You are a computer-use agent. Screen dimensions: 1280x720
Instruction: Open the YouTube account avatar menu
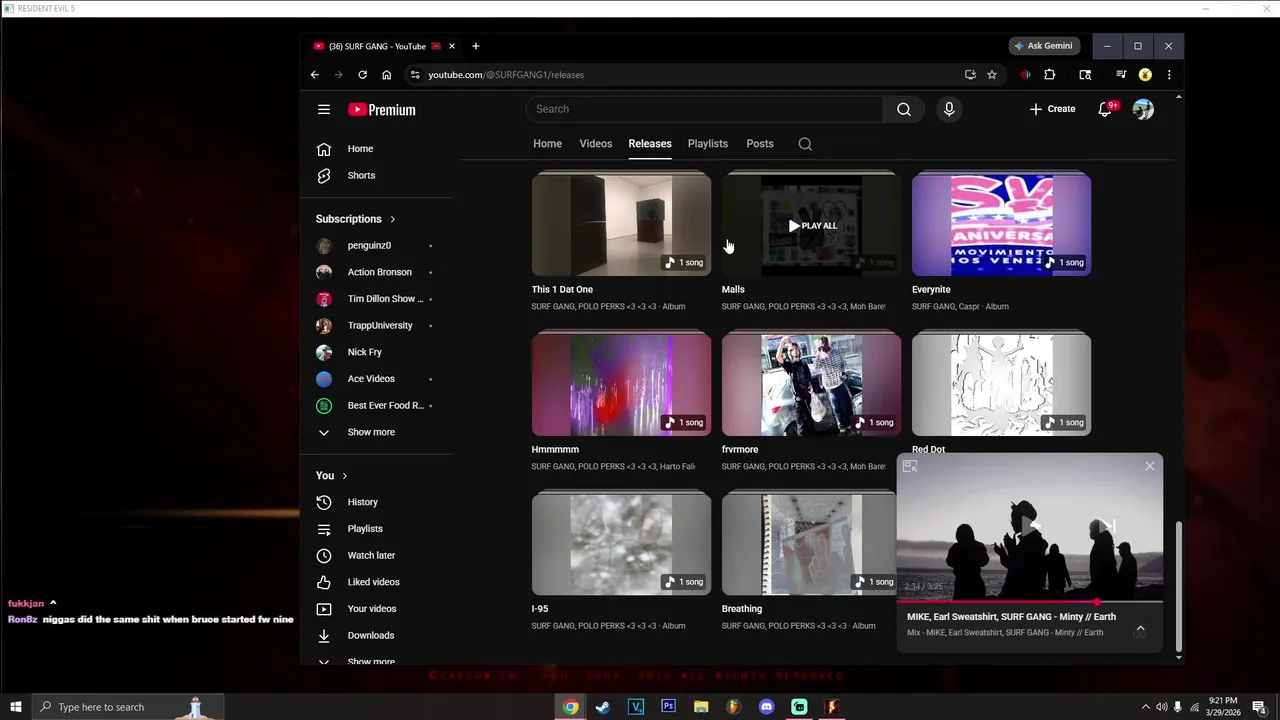point(1143,109)
